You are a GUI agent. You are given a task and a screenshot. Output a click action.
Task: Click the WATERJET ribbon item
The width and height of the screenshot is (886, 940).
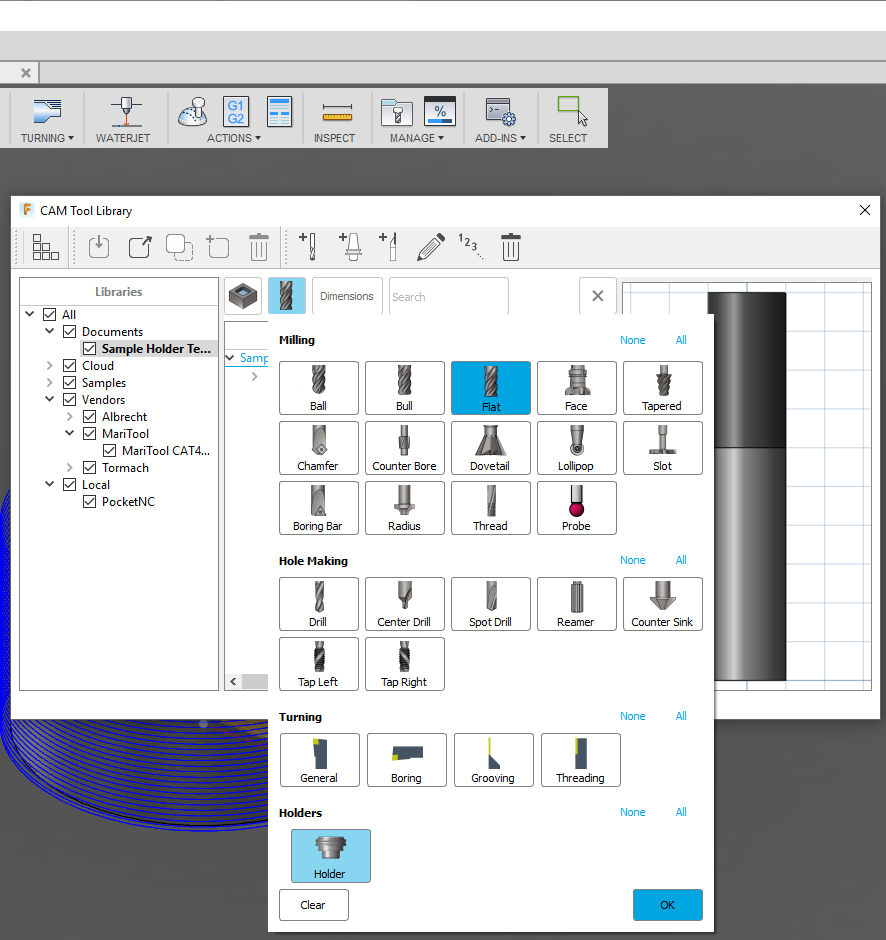tap(123, 120)
